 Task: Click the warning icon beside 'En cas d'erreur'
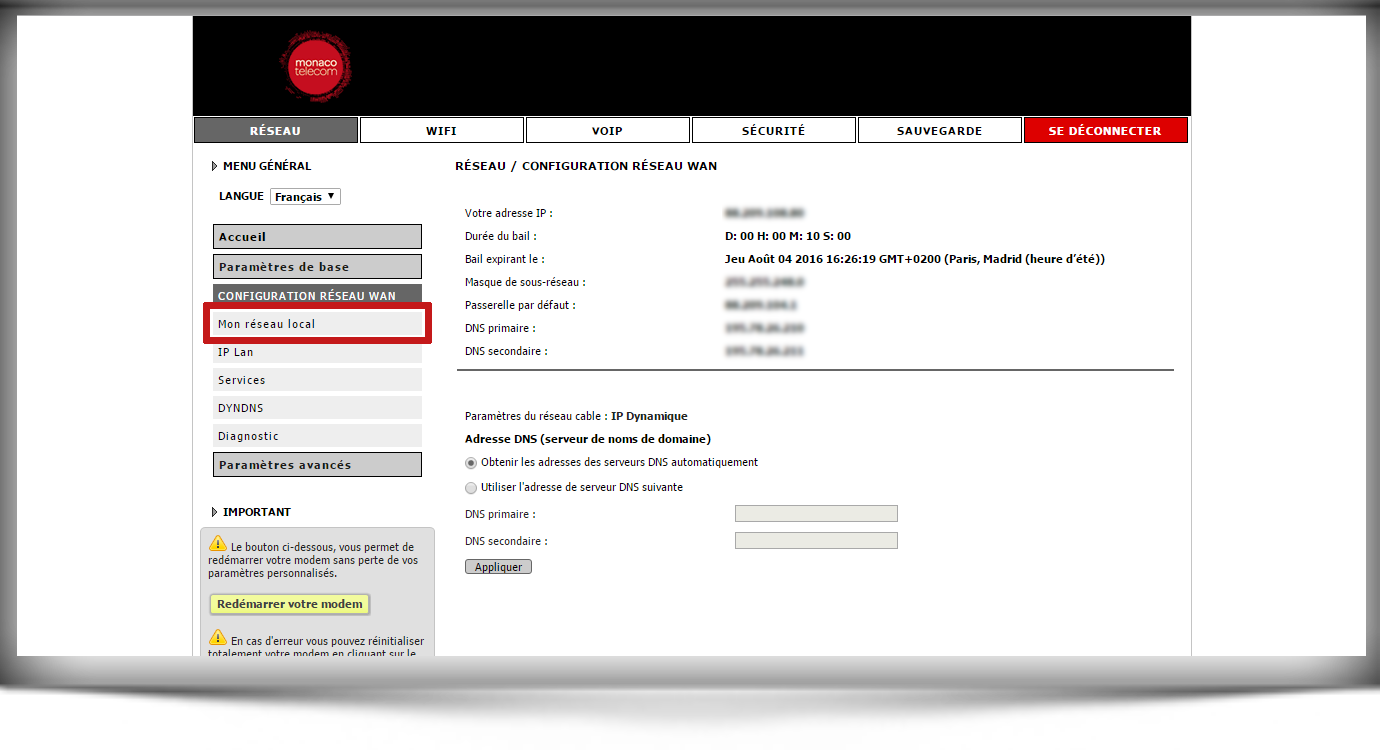tap(218, 638)
